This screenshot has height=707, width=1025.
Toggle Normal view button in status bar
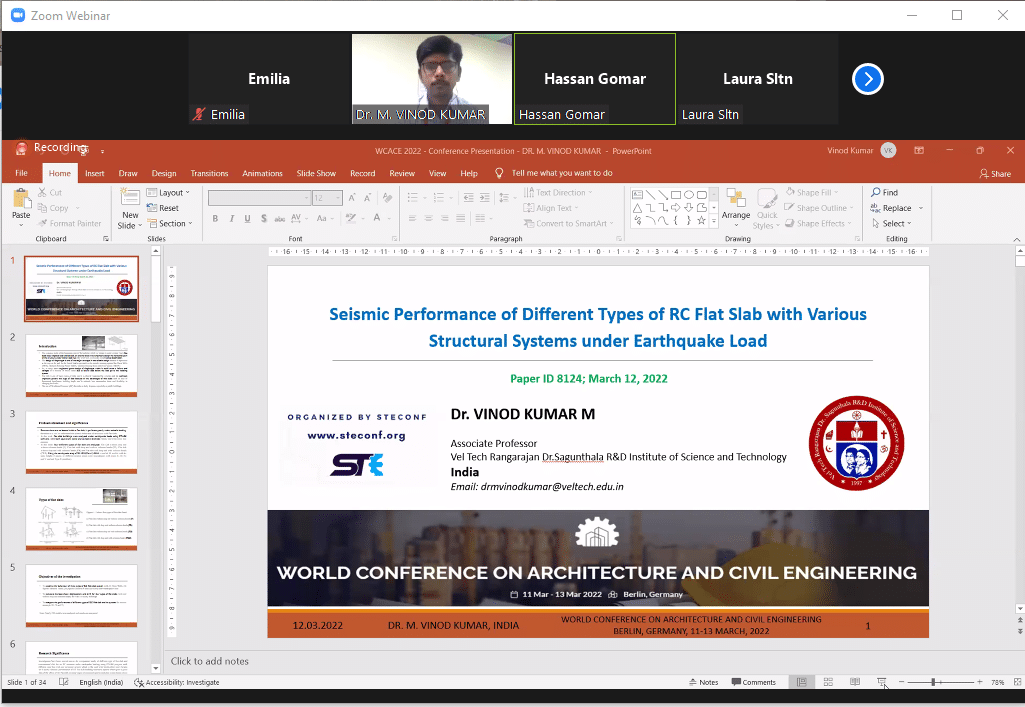point(802,682)
